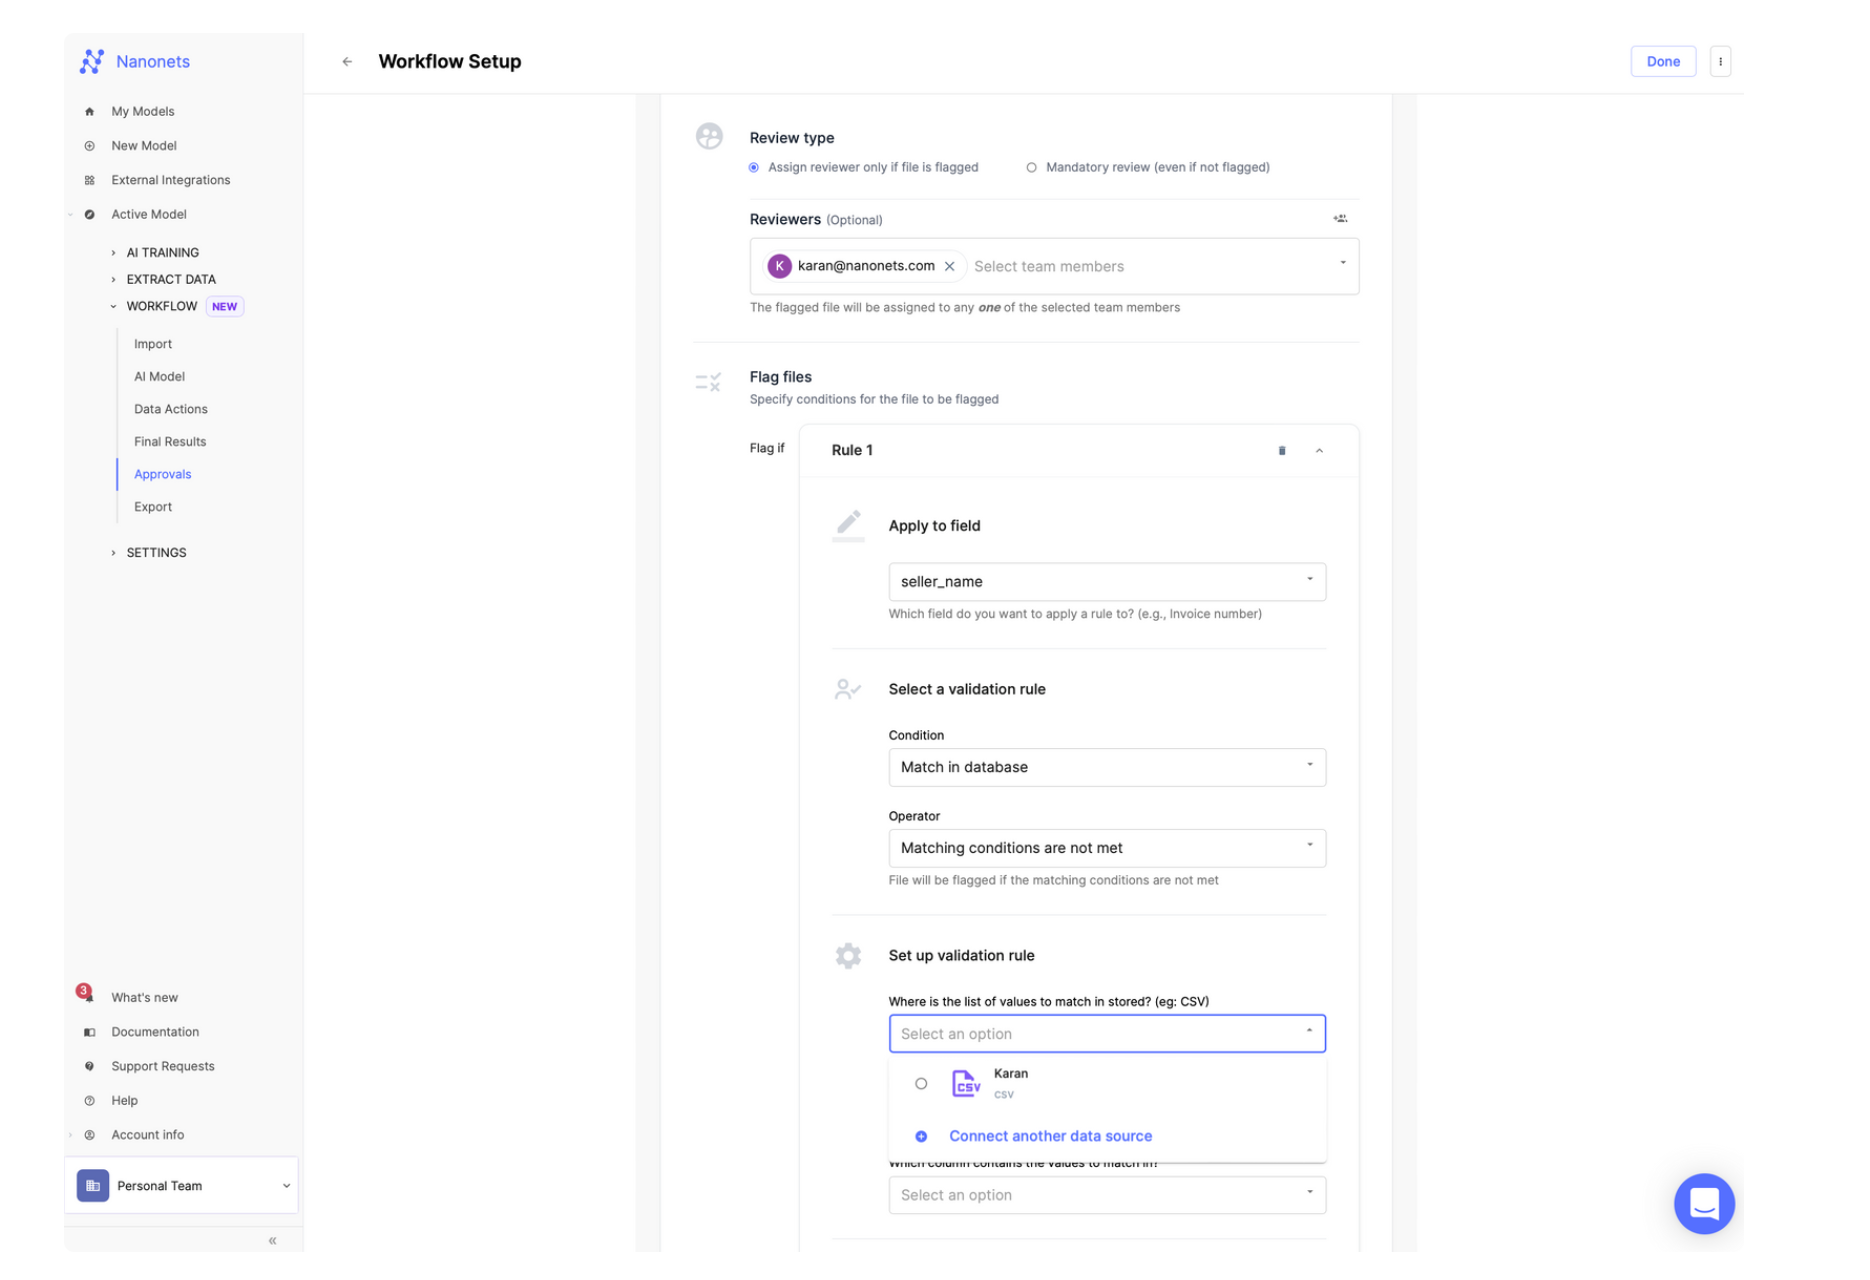Click the Done button
The image size is (1870, 1280).
(x=1662, y=61)
